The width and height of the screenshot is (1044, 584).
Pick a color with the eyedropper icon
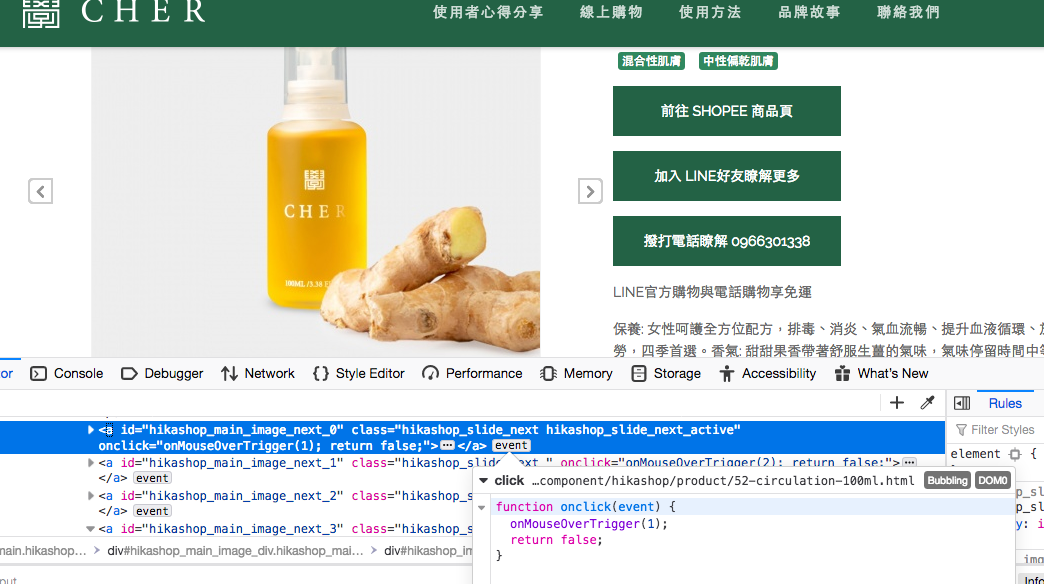pos(927,403)
